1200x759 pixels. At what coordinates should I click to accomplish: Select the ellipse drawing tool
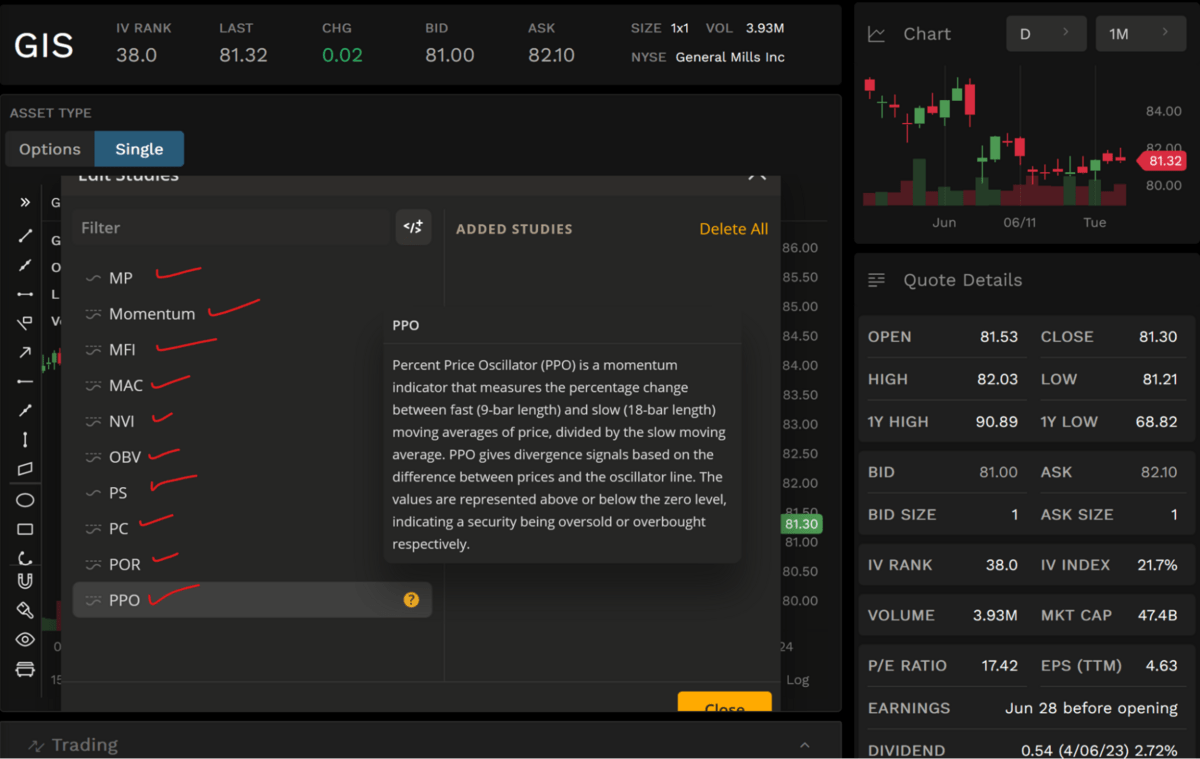click(25, 500)
